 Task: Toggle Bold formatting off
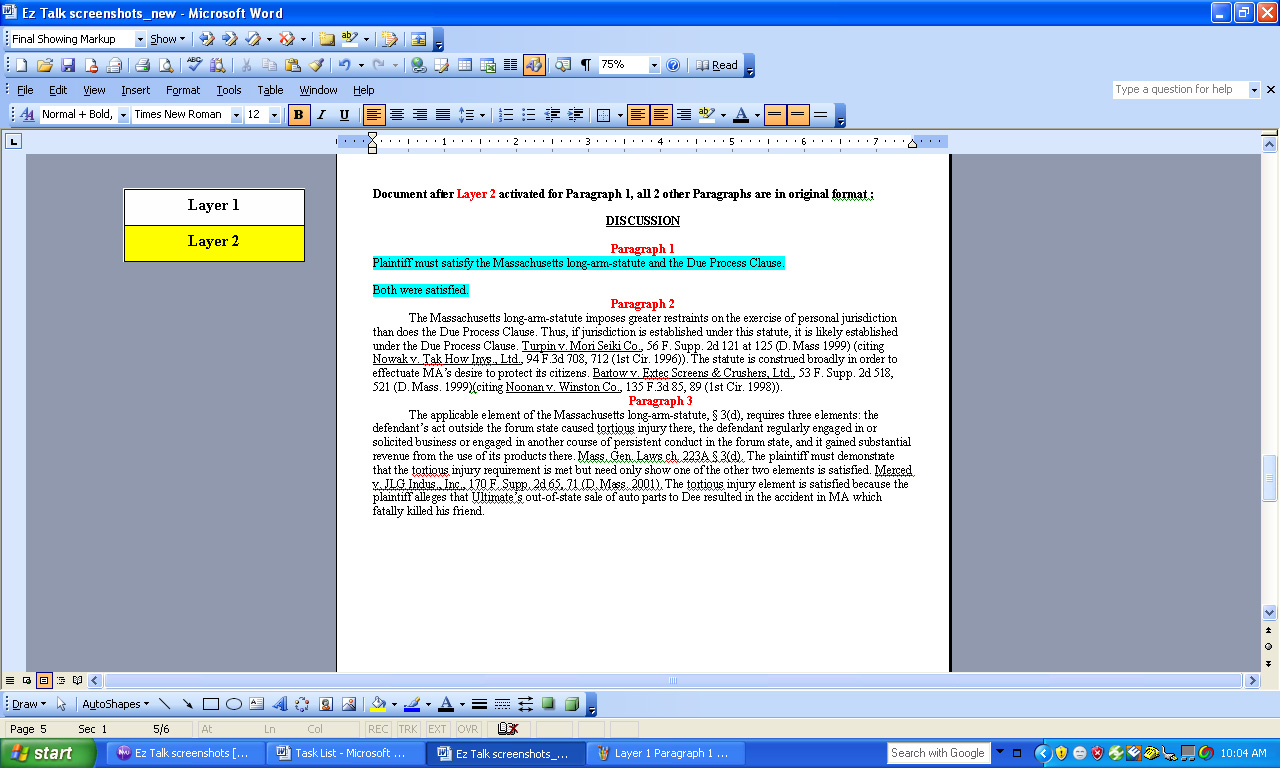coord(298,115)
